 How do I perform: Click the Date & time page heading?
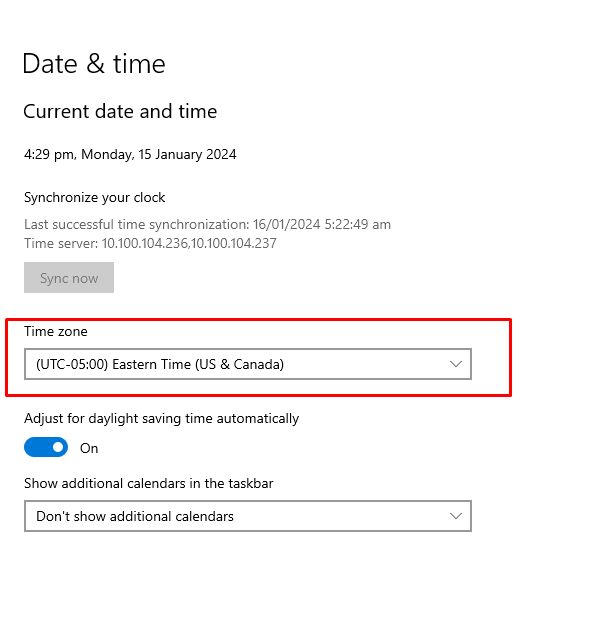(x=94, y=64)
